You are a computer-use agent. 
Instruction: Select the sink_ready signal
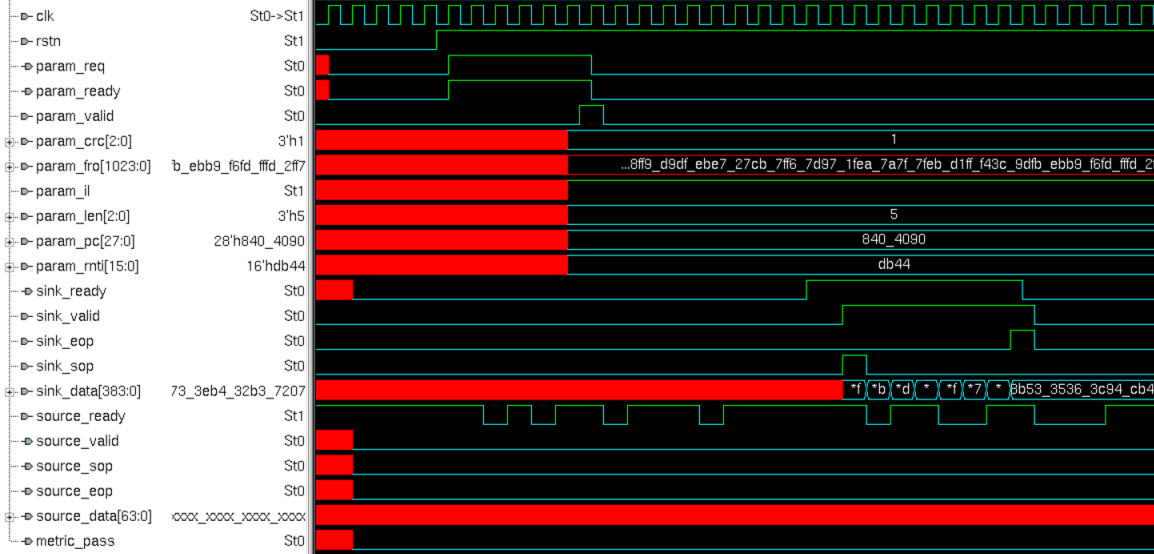point(71,291)
